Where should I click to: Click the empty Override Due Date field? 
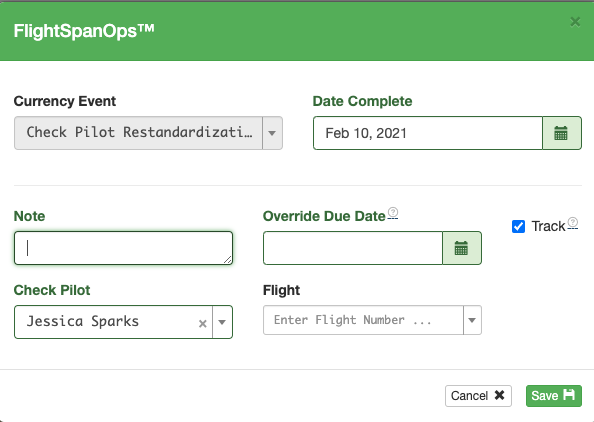353,248
